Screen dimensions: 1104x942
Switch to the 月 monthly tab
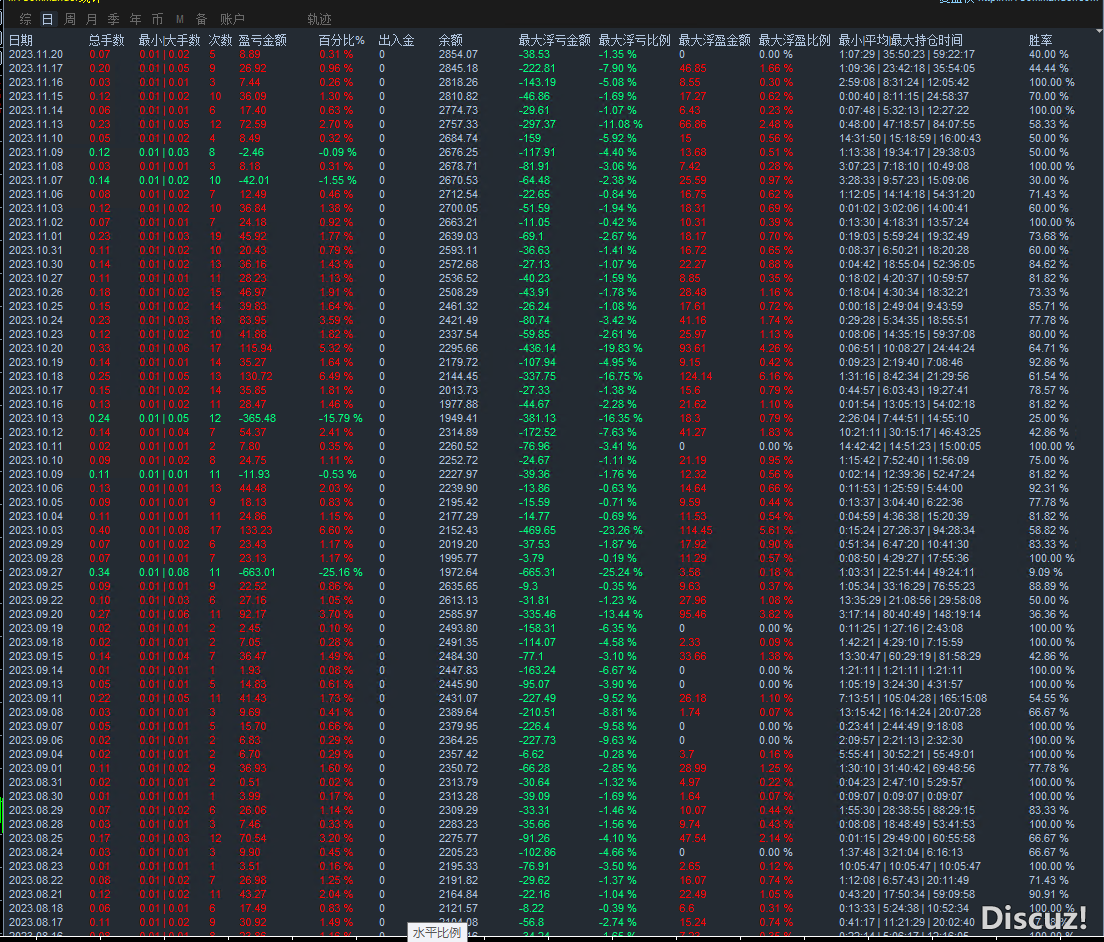coord(91,19)
